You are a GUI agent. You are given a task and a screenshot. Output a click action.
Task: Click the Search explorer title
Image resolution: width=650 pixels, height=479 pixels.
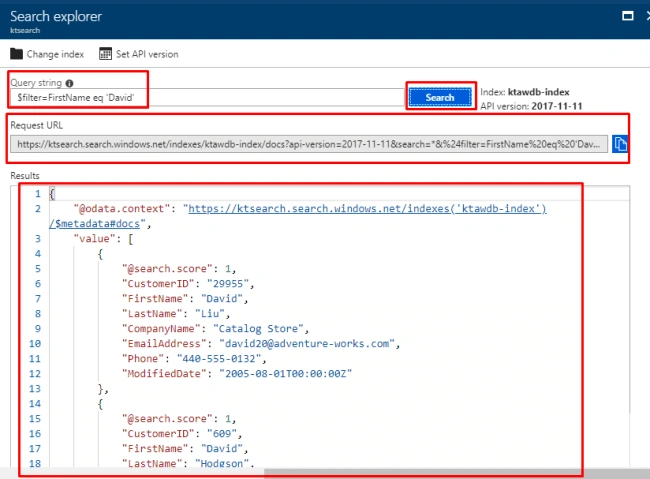pos(56,16)
